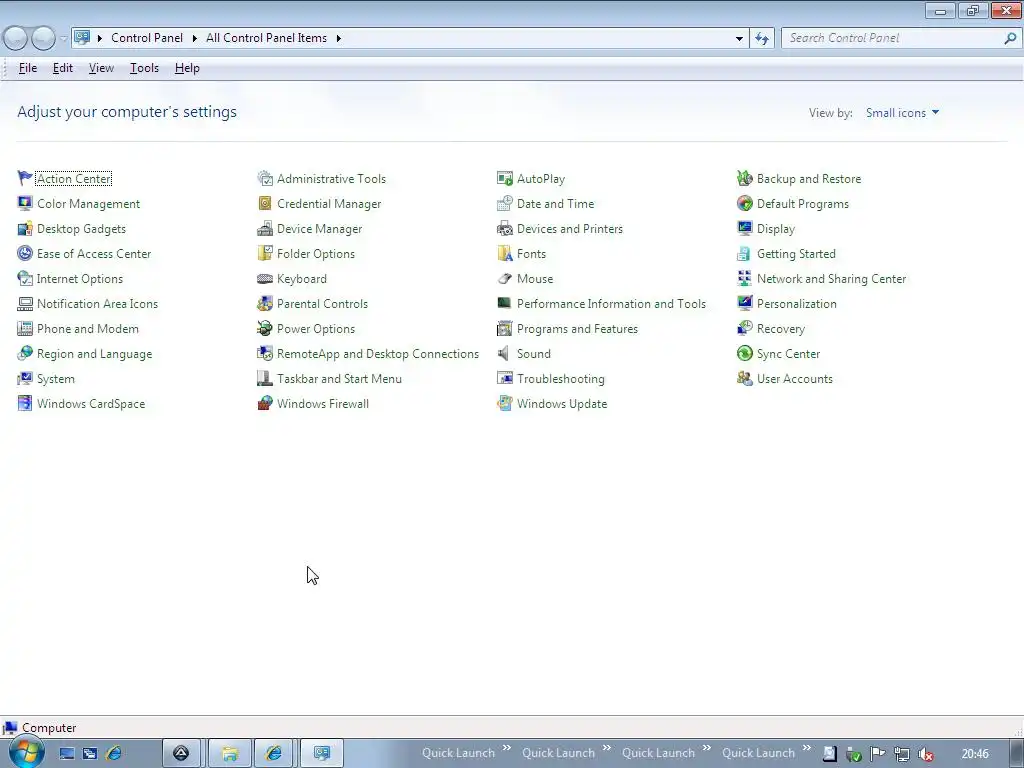
Task: Open Internet Explorer from the taskbar
Action: [x=273, y=753]
